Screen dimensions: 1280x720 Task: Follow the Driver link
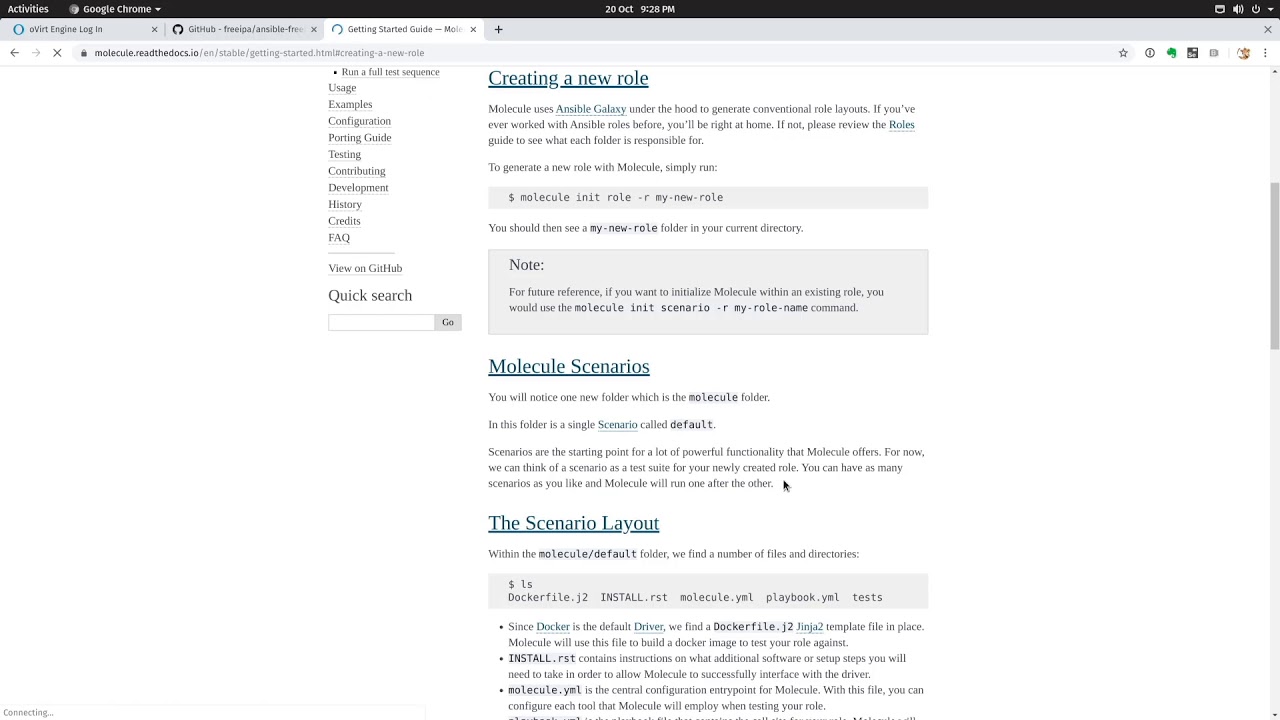648,627
